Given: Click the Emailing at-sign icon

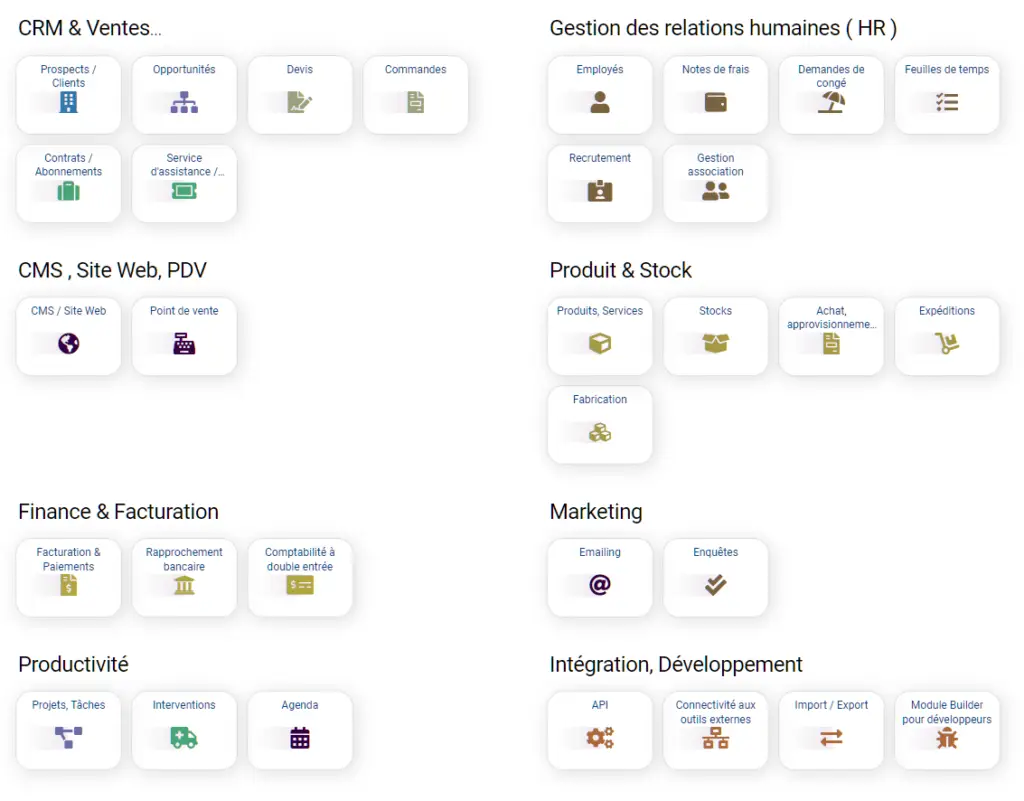Looking at the screenshot, I should pos(600,585).
